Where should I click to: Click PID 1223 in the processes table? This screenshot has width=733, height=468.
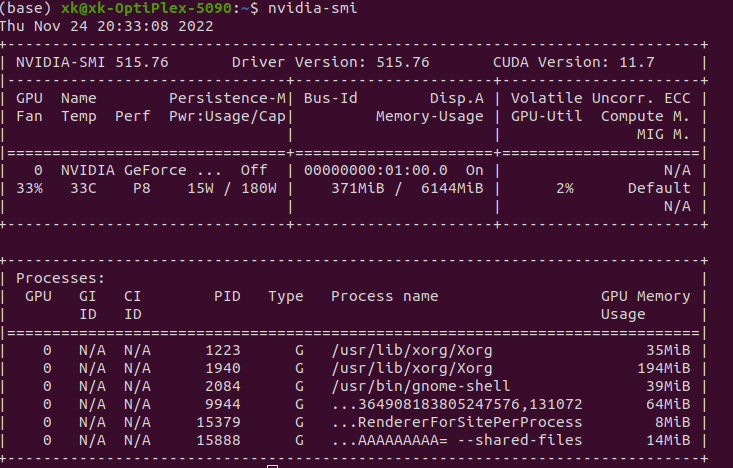(222, 350)
